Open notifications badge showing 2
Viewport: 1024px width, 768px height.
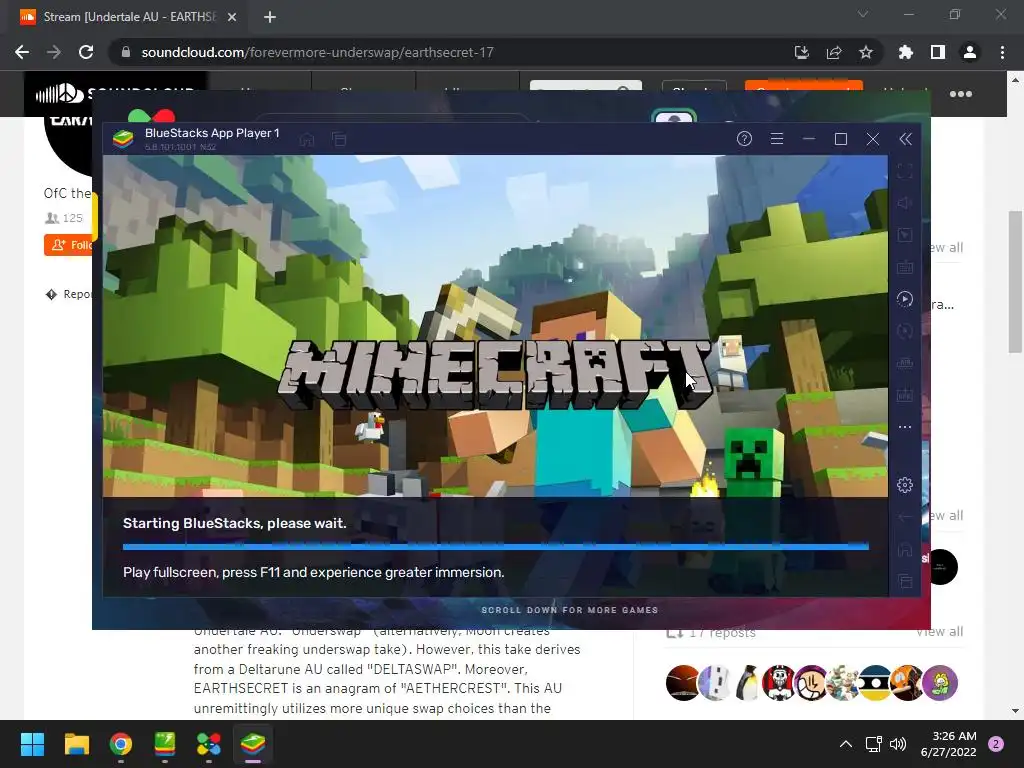[x=996, y=744]
